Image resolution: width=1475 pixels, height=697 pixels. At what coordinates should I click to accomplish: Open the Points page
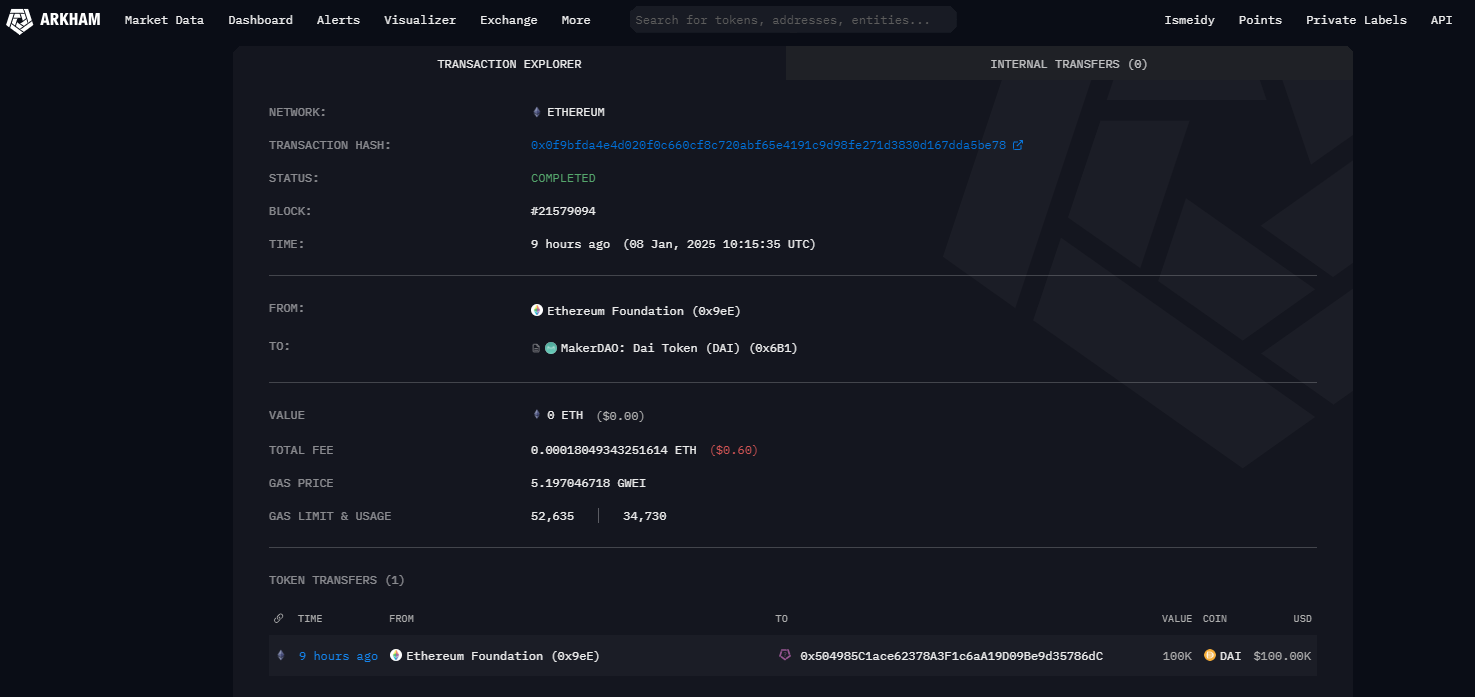point(1260,20)
